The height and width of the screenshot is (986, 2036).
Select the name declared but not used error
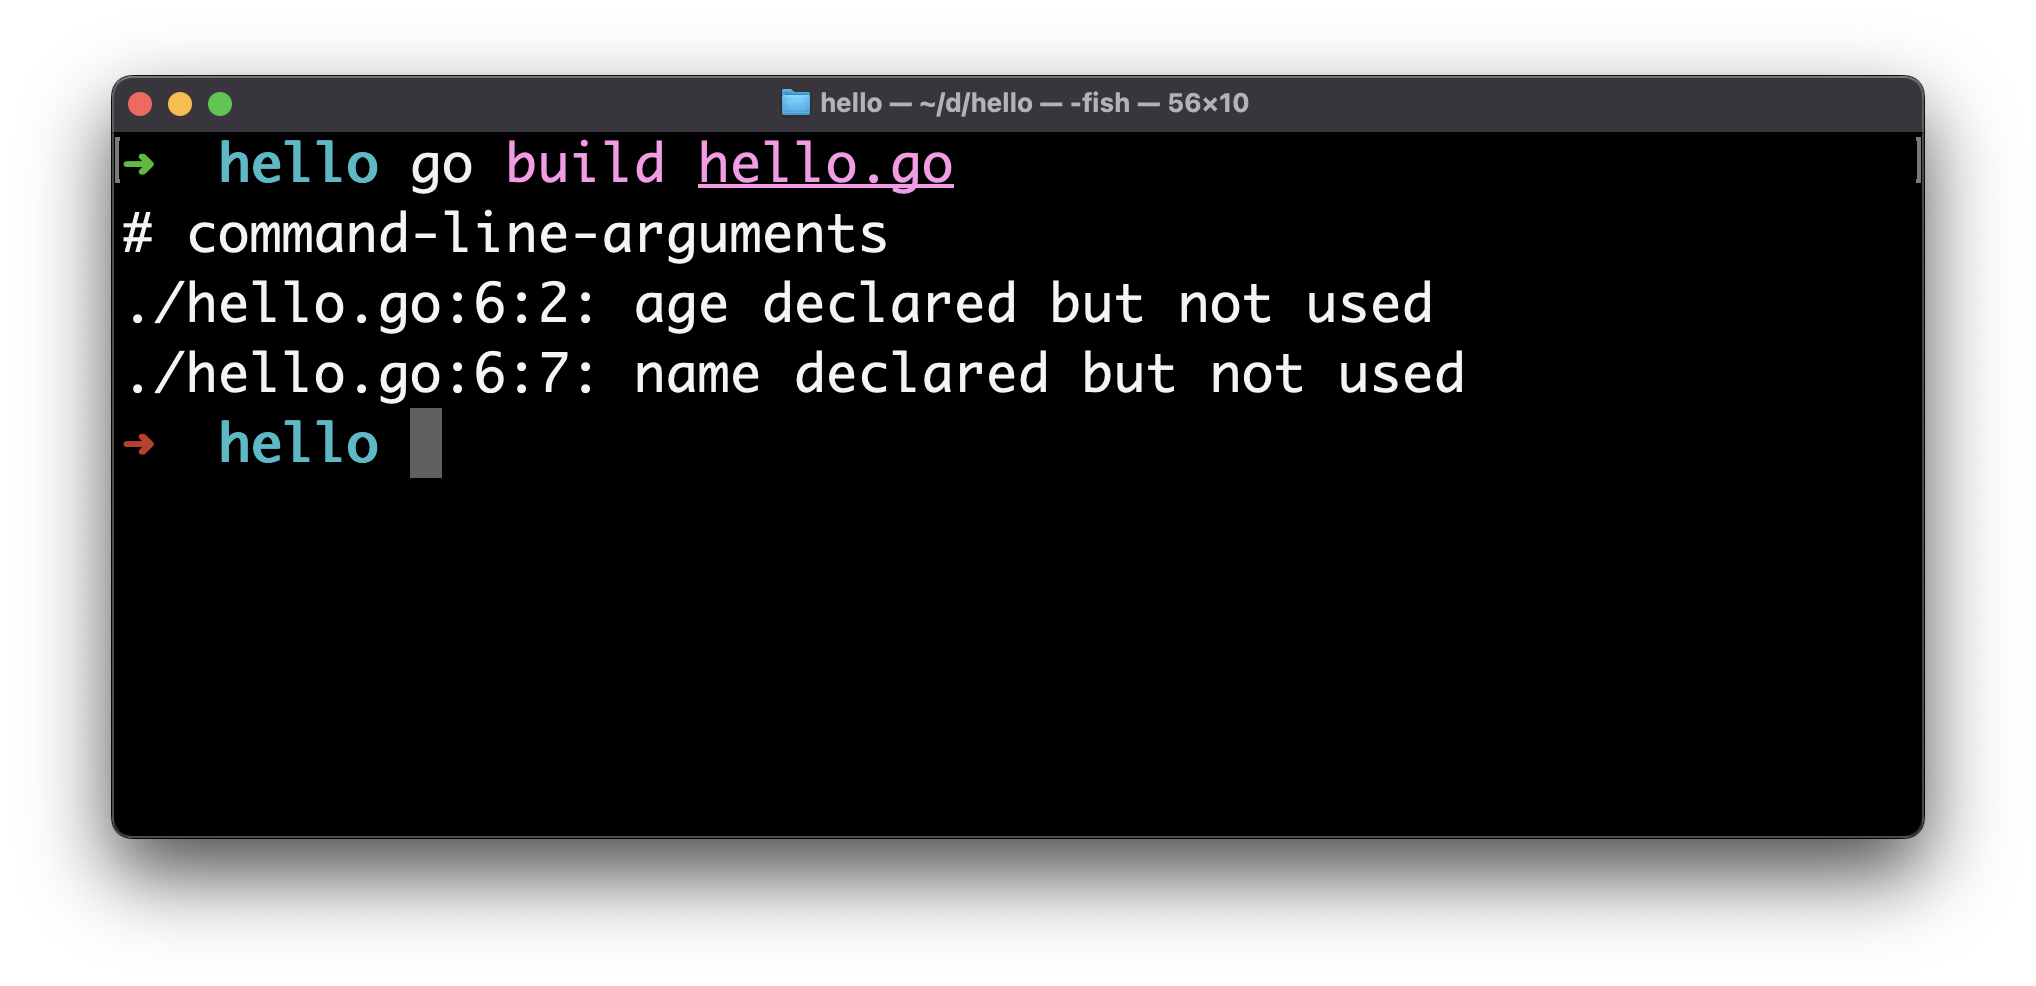coord(795,373)
